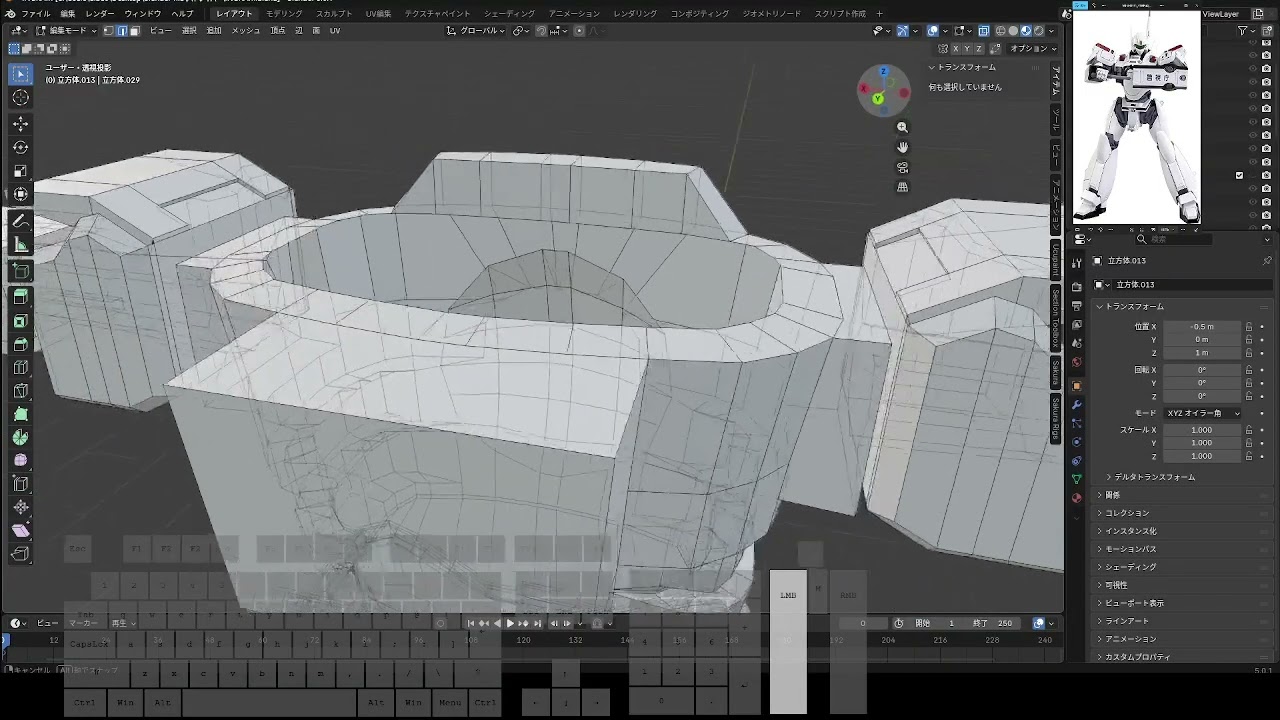Open the グローバル orientation dropdown
1280x720 pixels.
[476, 31]
